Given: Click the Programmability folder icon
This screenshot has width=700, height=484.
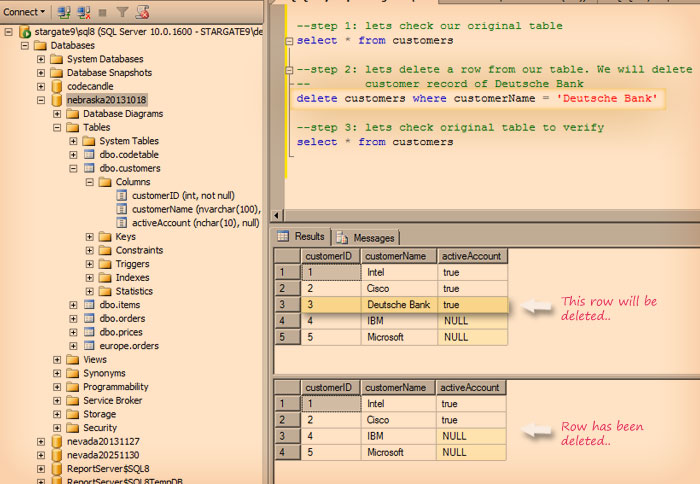Looking at the screenshot, I should point(72,387).
